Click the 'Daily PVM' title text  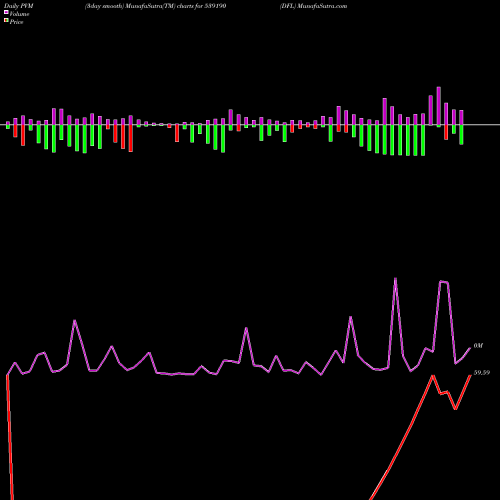pos(19,6)
